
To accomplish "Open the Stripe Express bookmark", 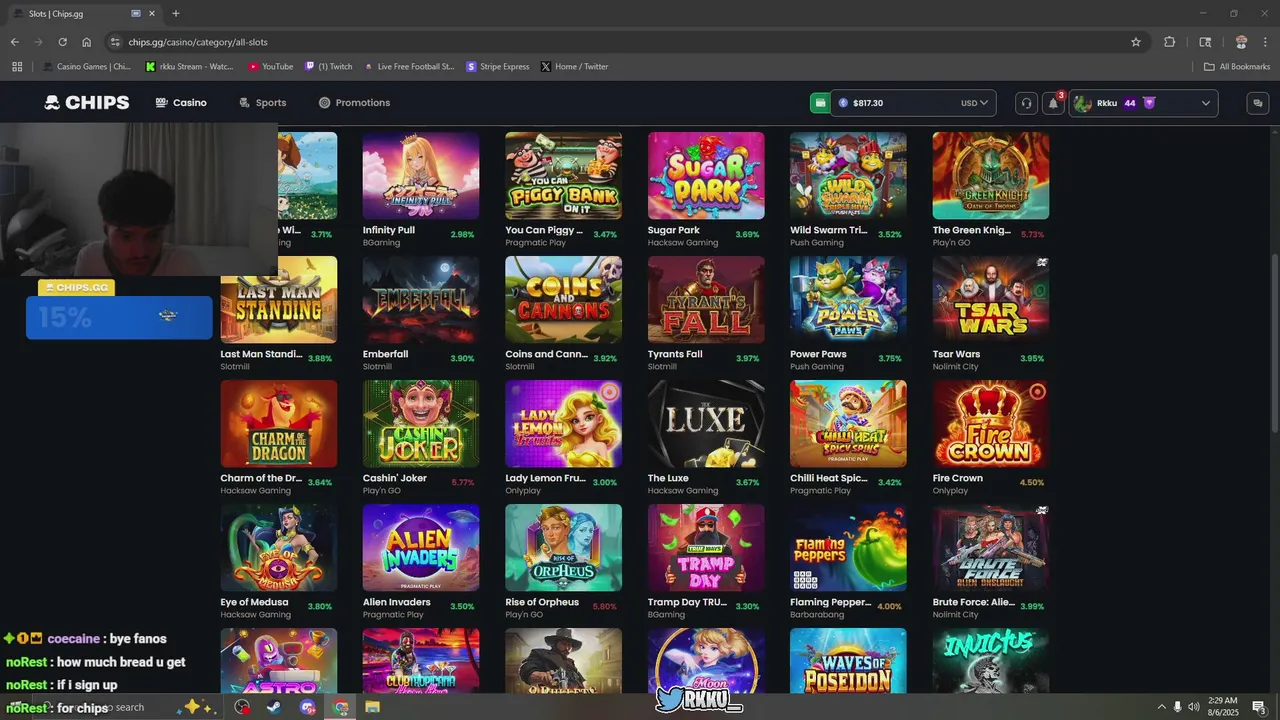I will pyautogui.click(x=498, y=67).
